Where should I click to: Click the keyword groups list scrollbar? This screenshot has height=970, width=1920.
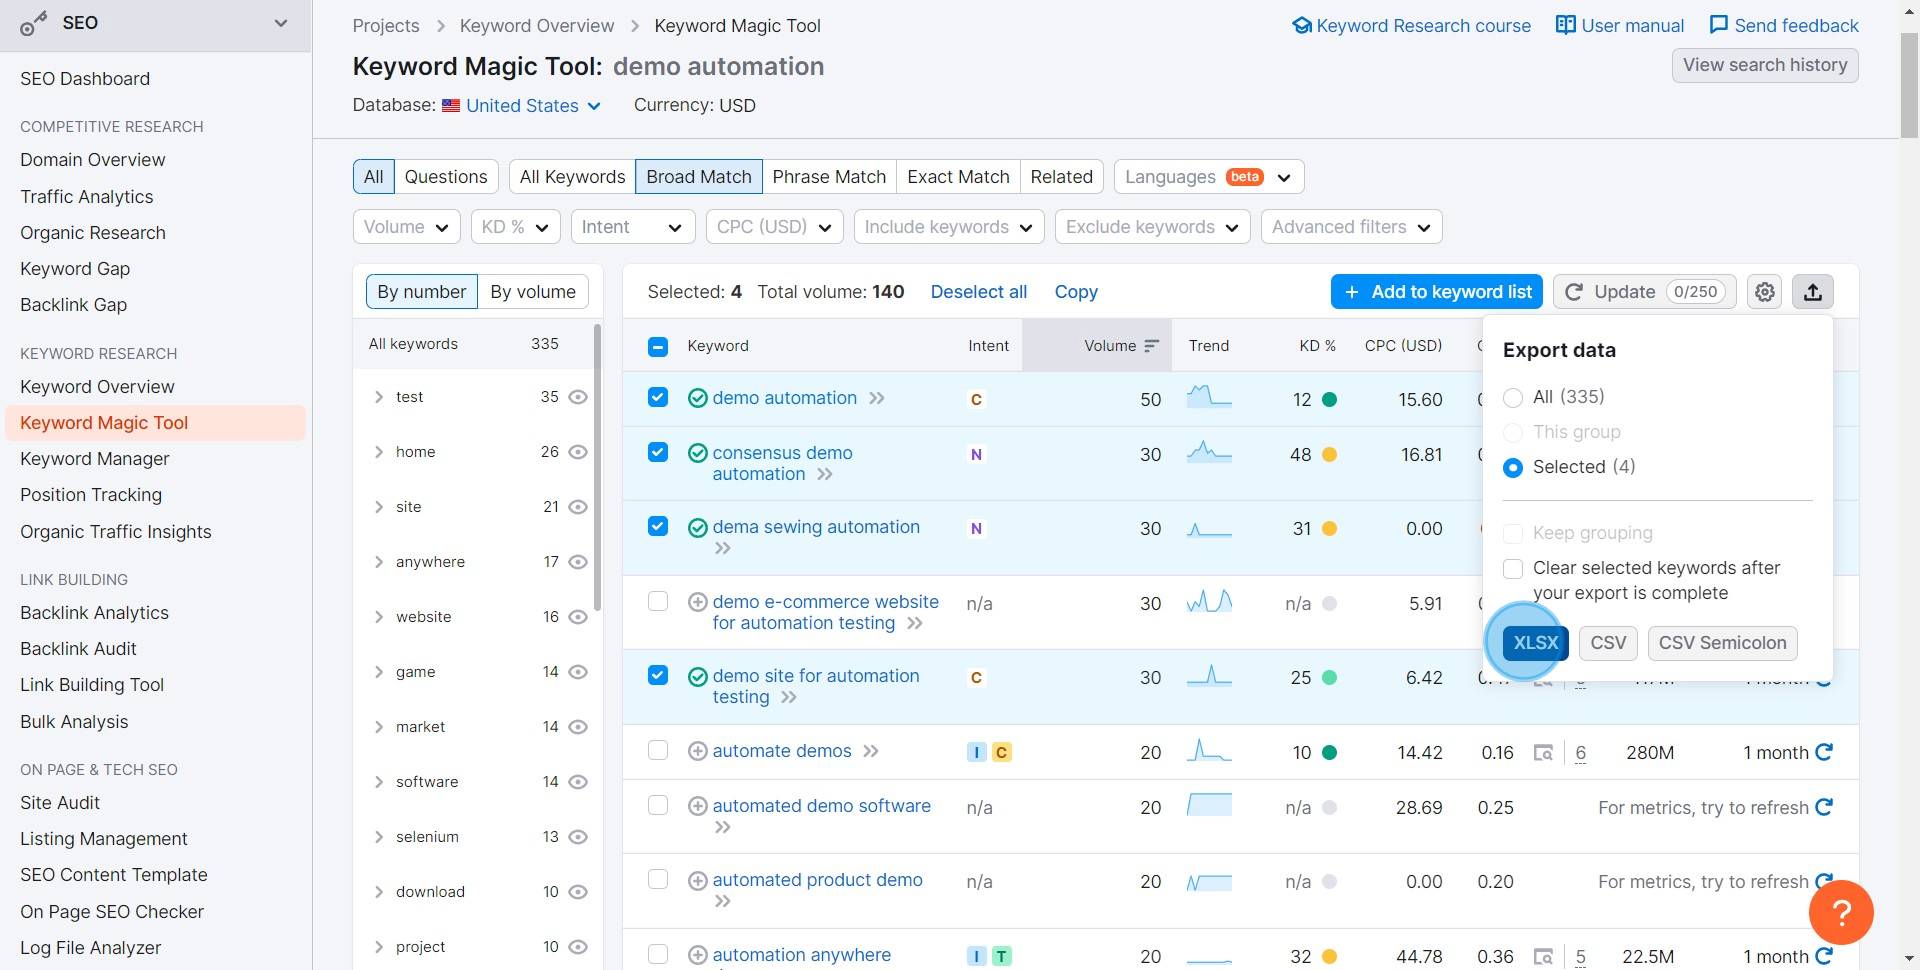tap(597, 467)
